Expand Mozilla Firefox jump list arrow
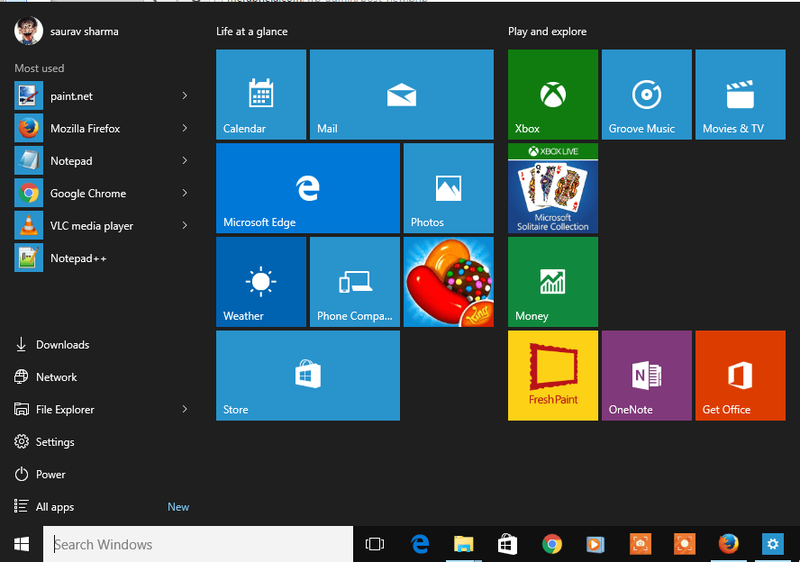The image size is (800, 562). [x=185, y=129]
